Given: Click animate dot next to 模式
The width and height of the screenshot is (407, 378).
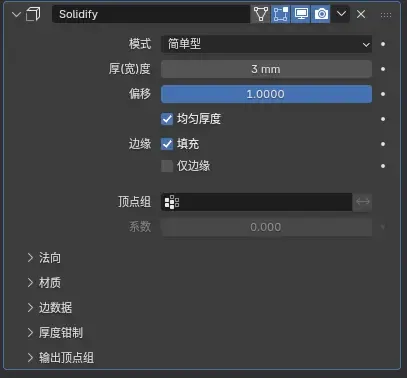Looking at the screenshot, I should 383,44.
